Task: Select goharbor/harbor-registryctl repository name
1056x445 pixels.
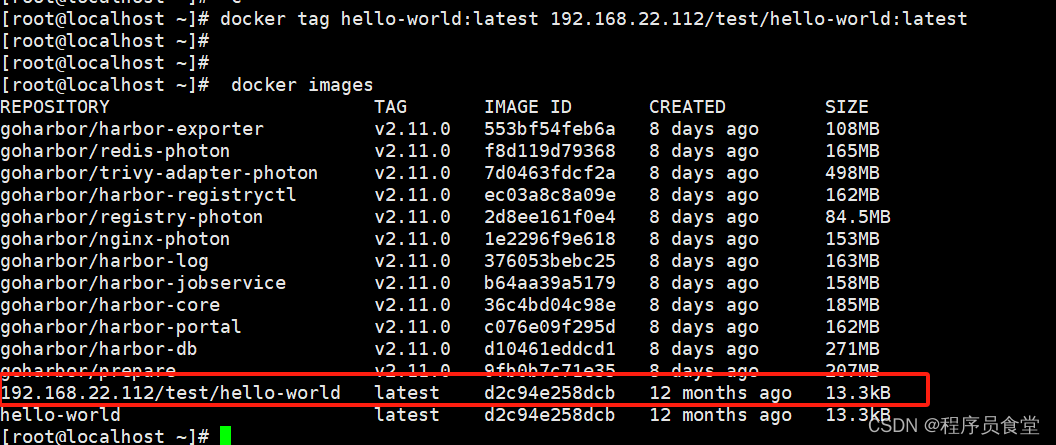Action: pos(148,195)
